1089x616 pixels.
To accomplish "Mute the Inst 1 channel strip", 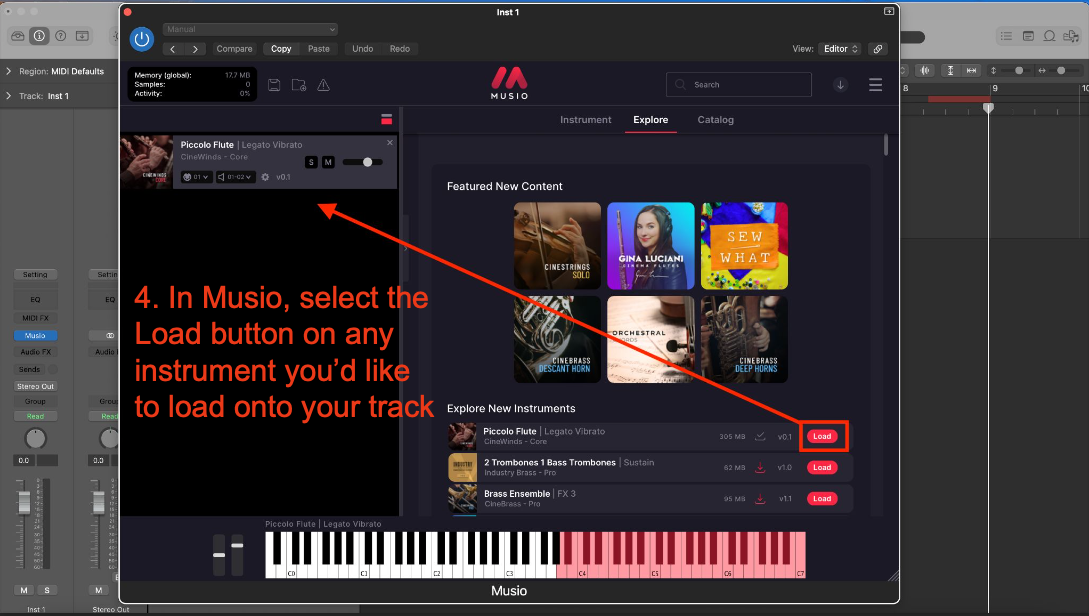I will coord(24,590).
